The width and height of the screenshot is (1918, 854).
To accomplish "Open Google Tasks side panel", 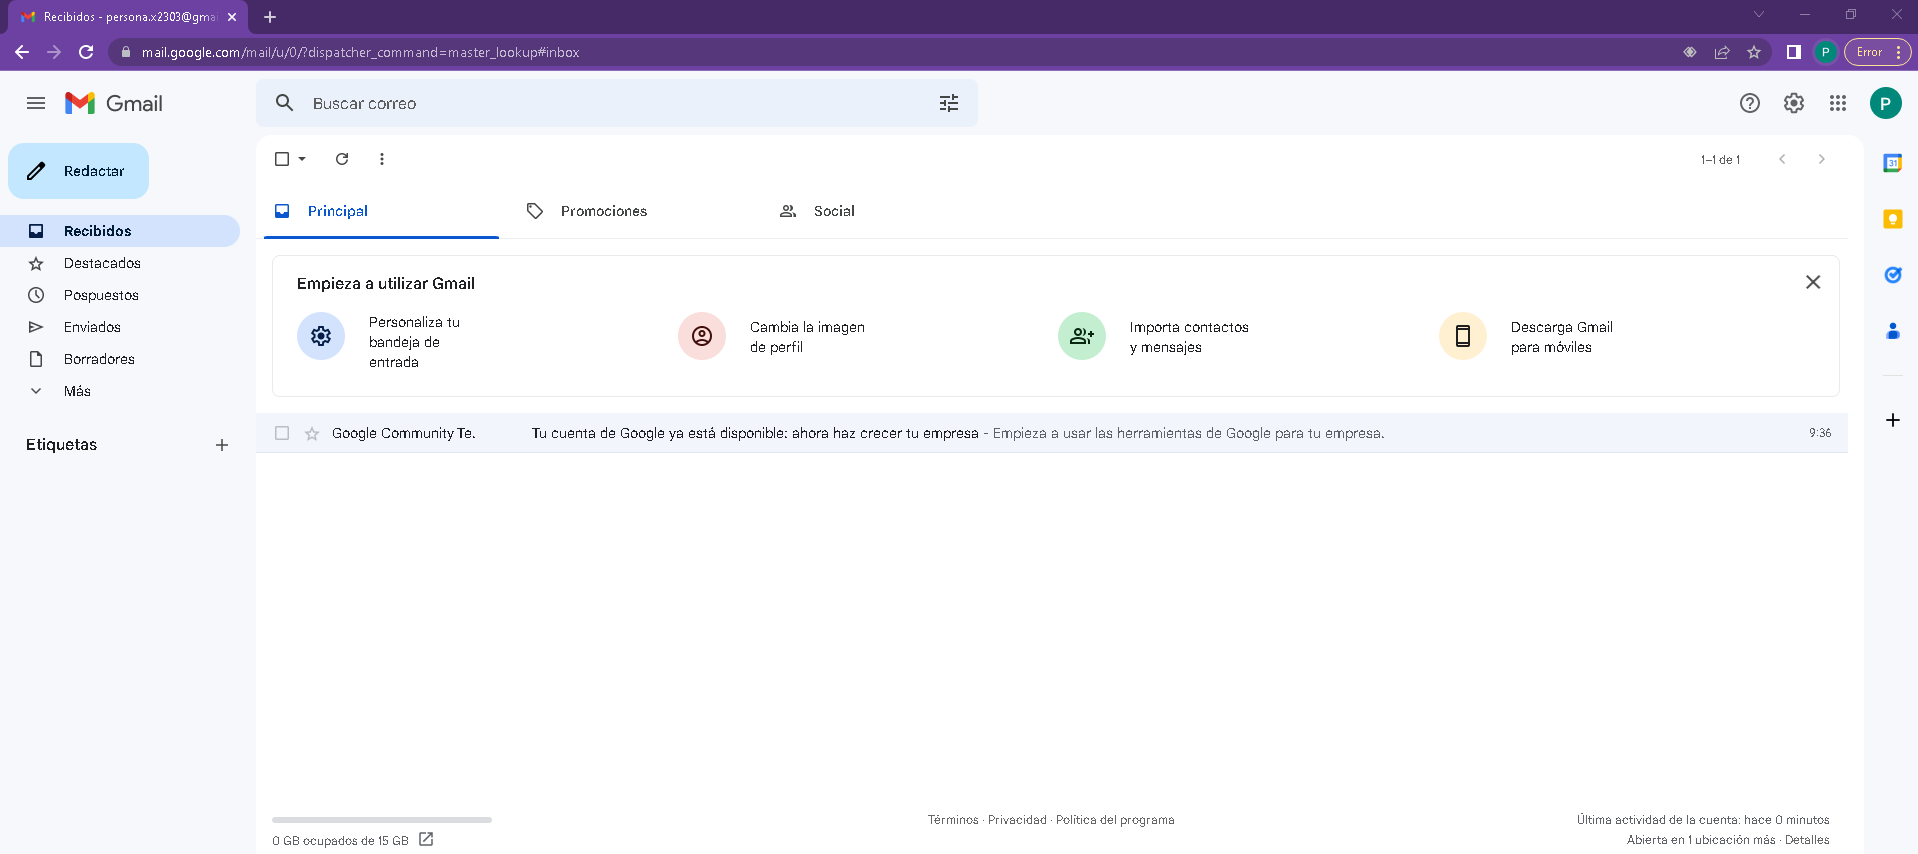I will pyautogui.click(x=1892, y=275).
